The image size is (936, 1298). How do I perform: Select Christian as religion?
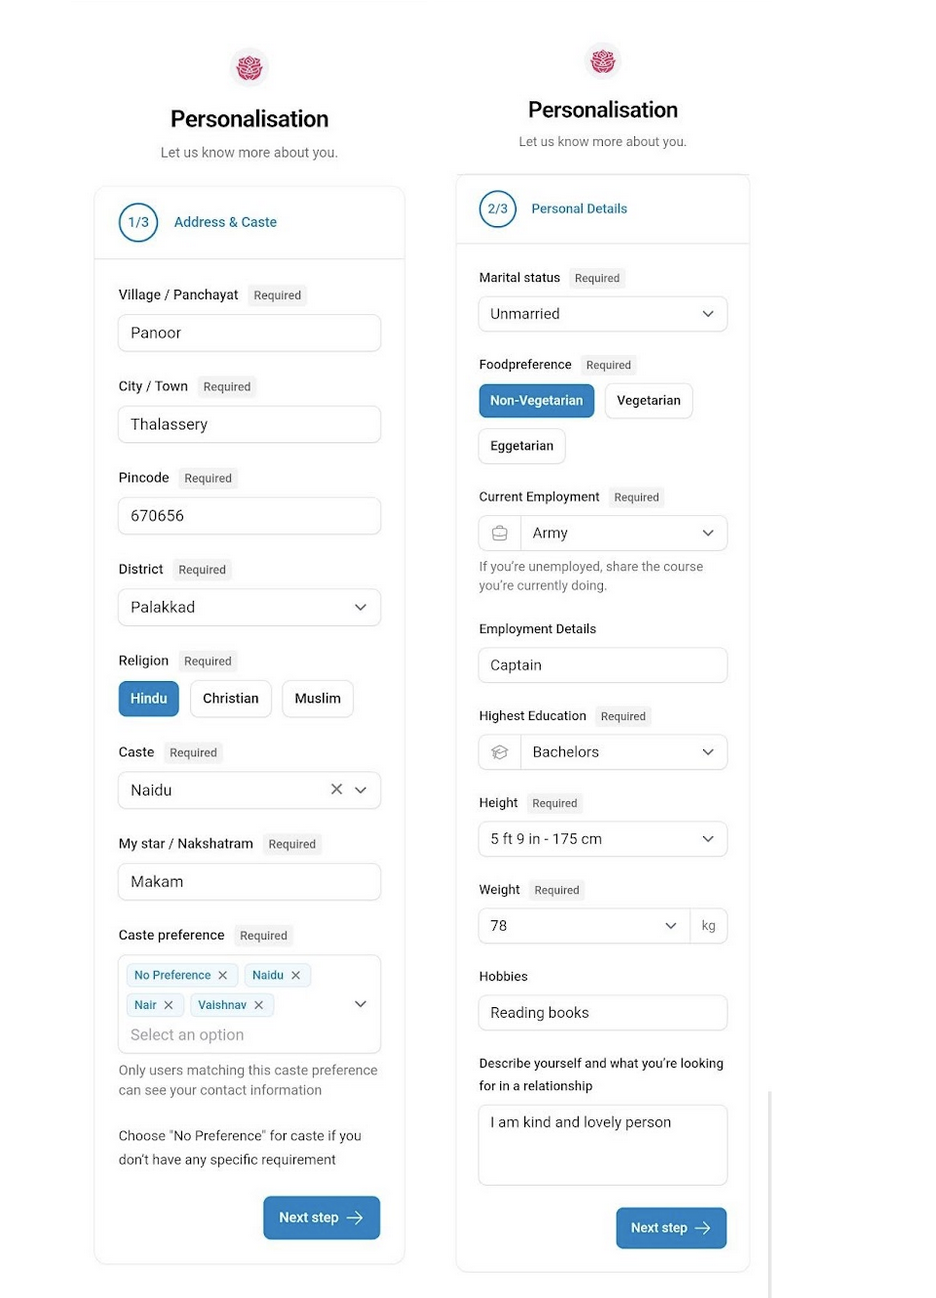coord(231,698)
